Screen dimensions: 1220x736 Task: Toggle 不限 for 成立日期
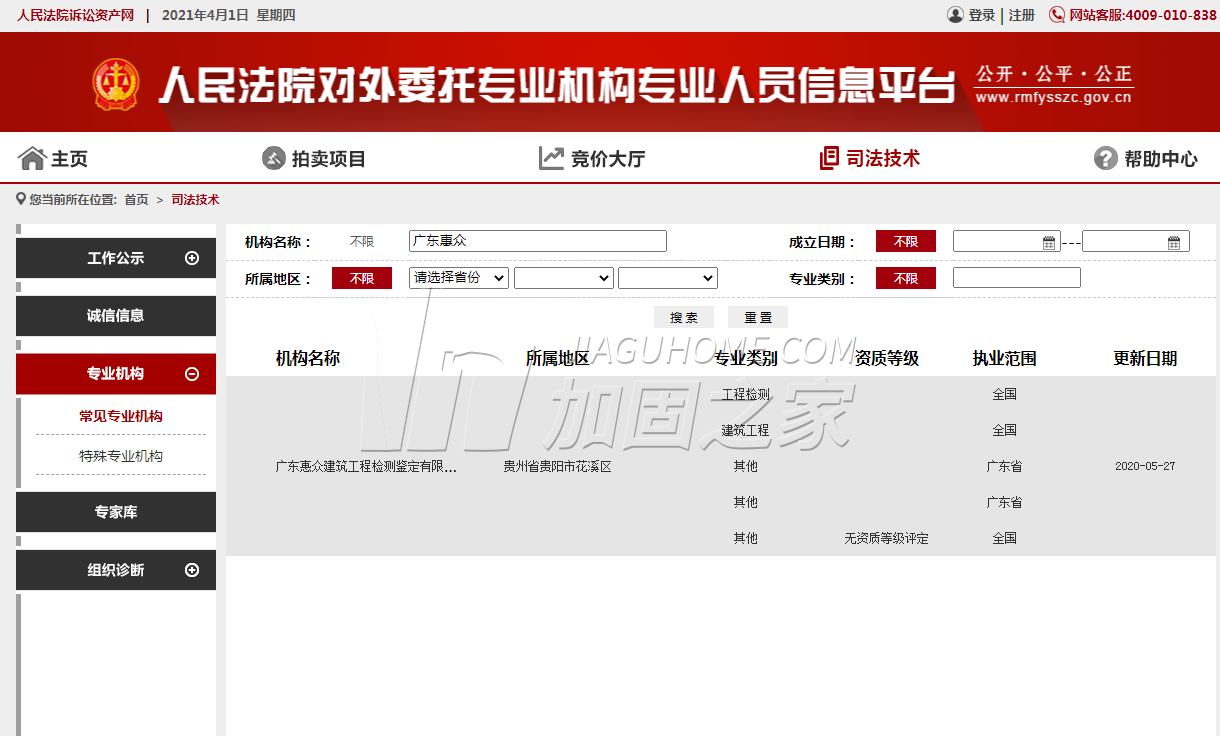(x=905, y=241)
